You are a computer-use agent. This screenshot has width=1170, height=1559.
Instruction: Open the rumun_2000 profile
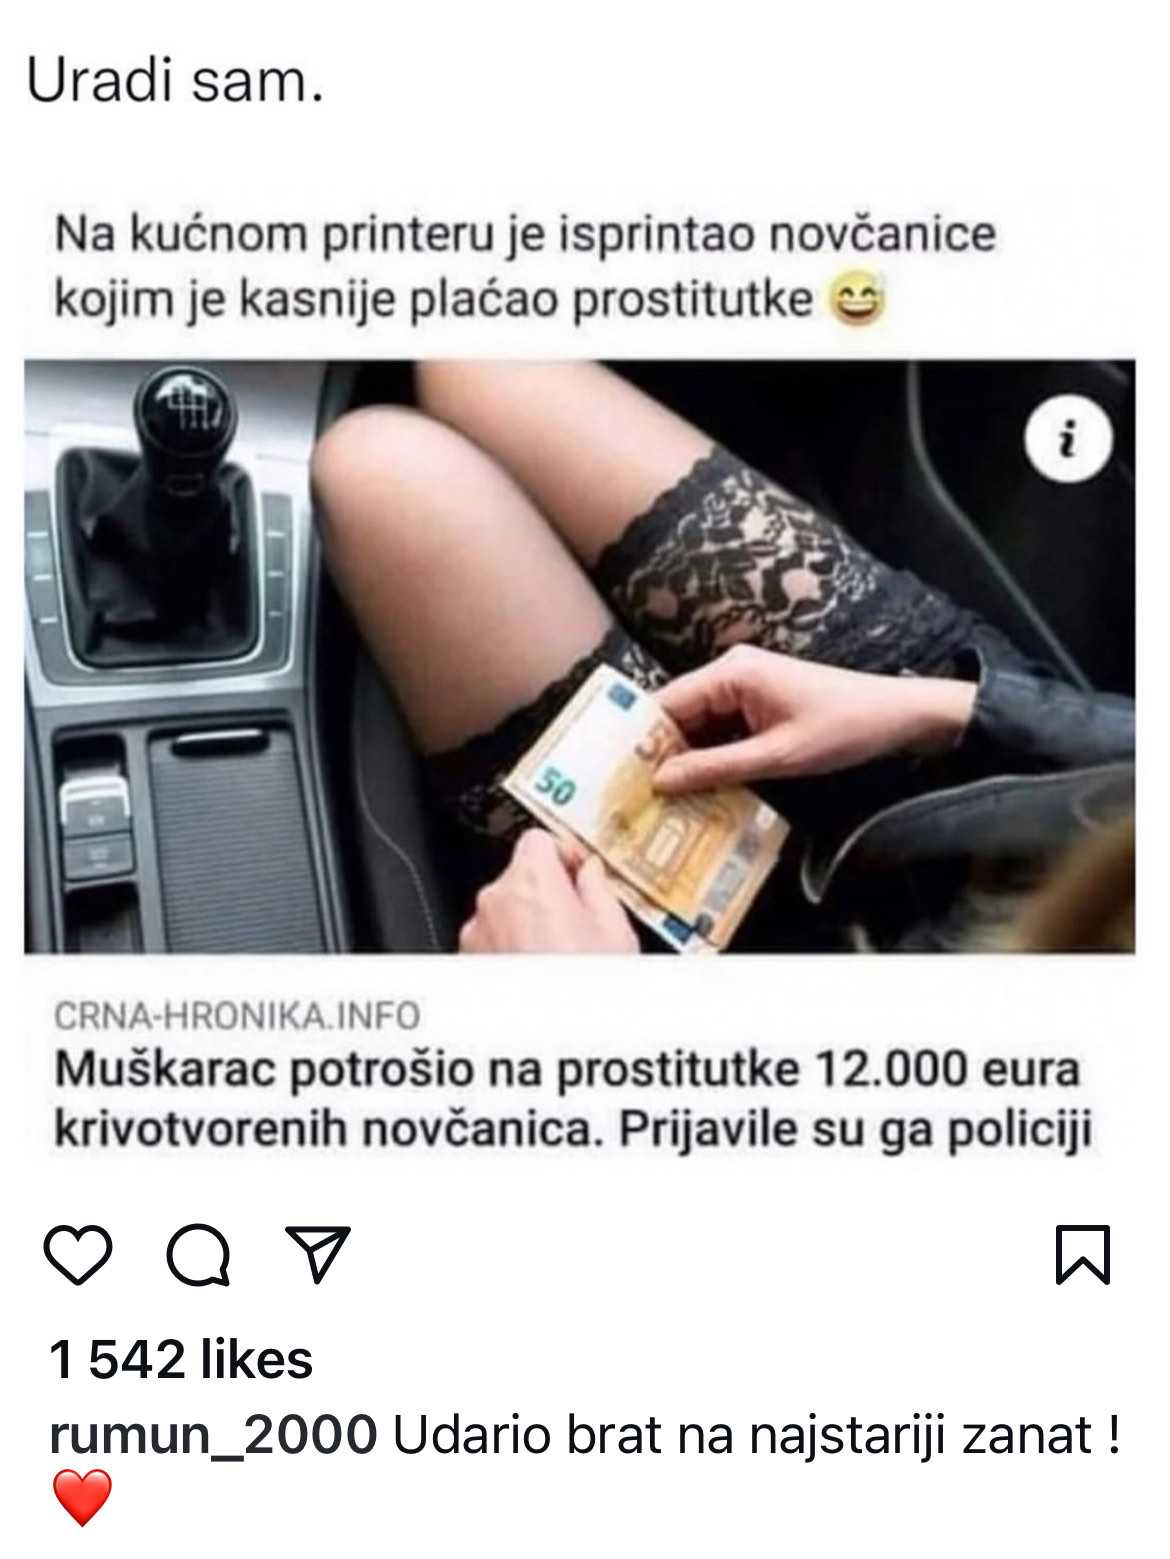click(213, 1435)
